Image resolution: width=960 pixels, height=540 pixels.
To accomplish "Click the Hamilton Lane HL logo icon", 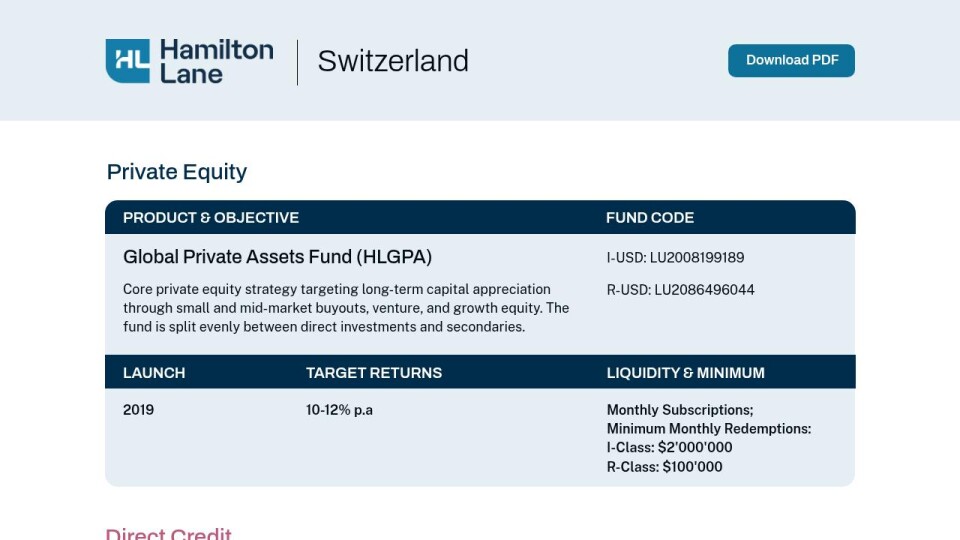I will click(127, 61).
